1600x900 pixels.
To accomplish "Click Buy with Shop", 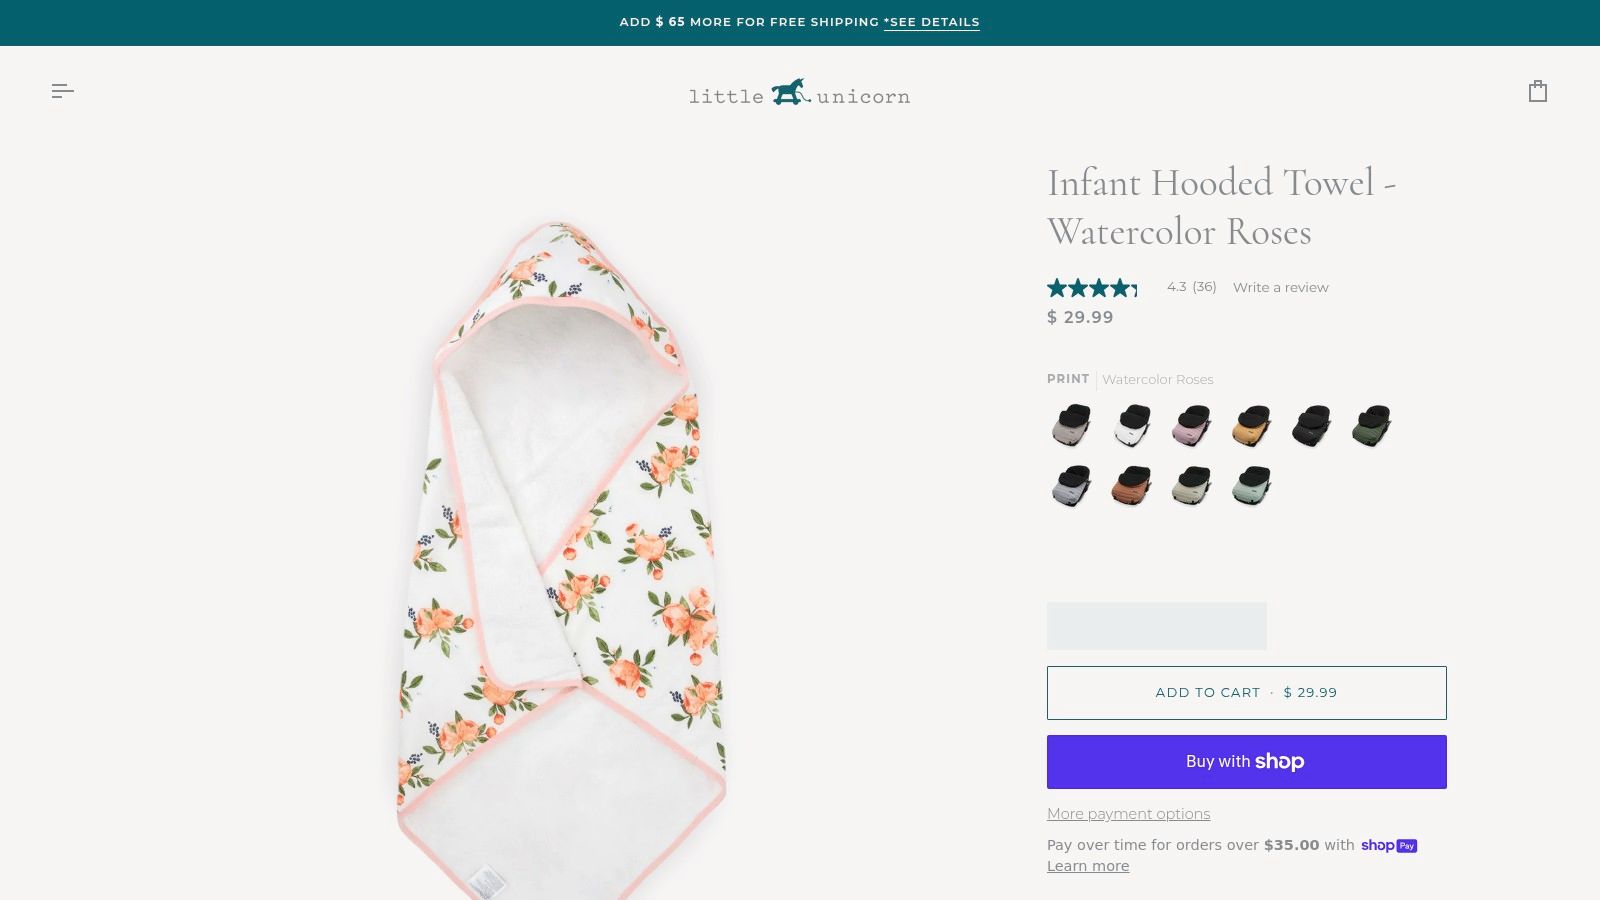I will tap(1246, 761).
